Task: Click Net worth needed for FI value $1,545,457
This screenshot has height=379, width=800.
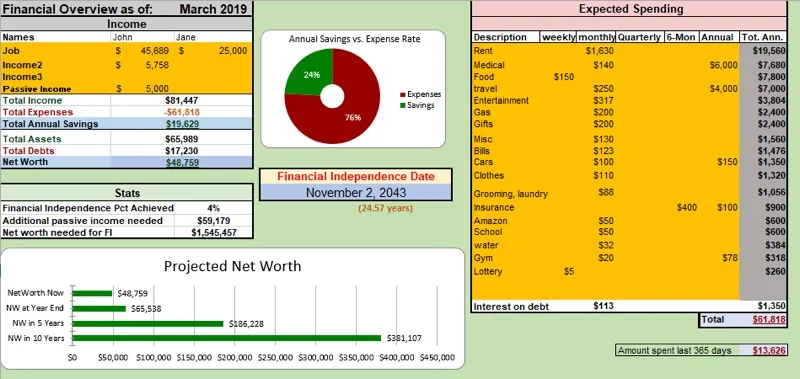Action: tap(213, 233)
